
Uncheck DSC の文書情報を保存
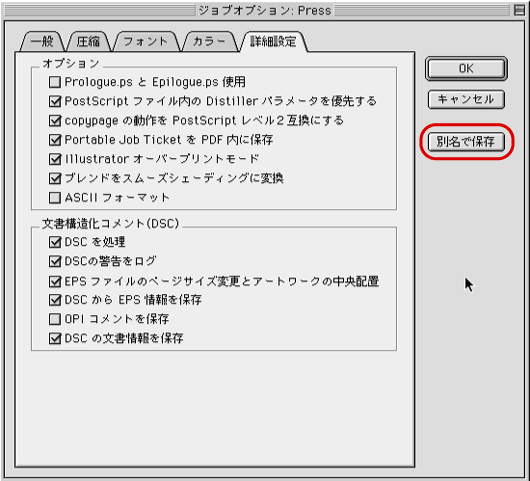pyautogui.click(x=55, y=338)
